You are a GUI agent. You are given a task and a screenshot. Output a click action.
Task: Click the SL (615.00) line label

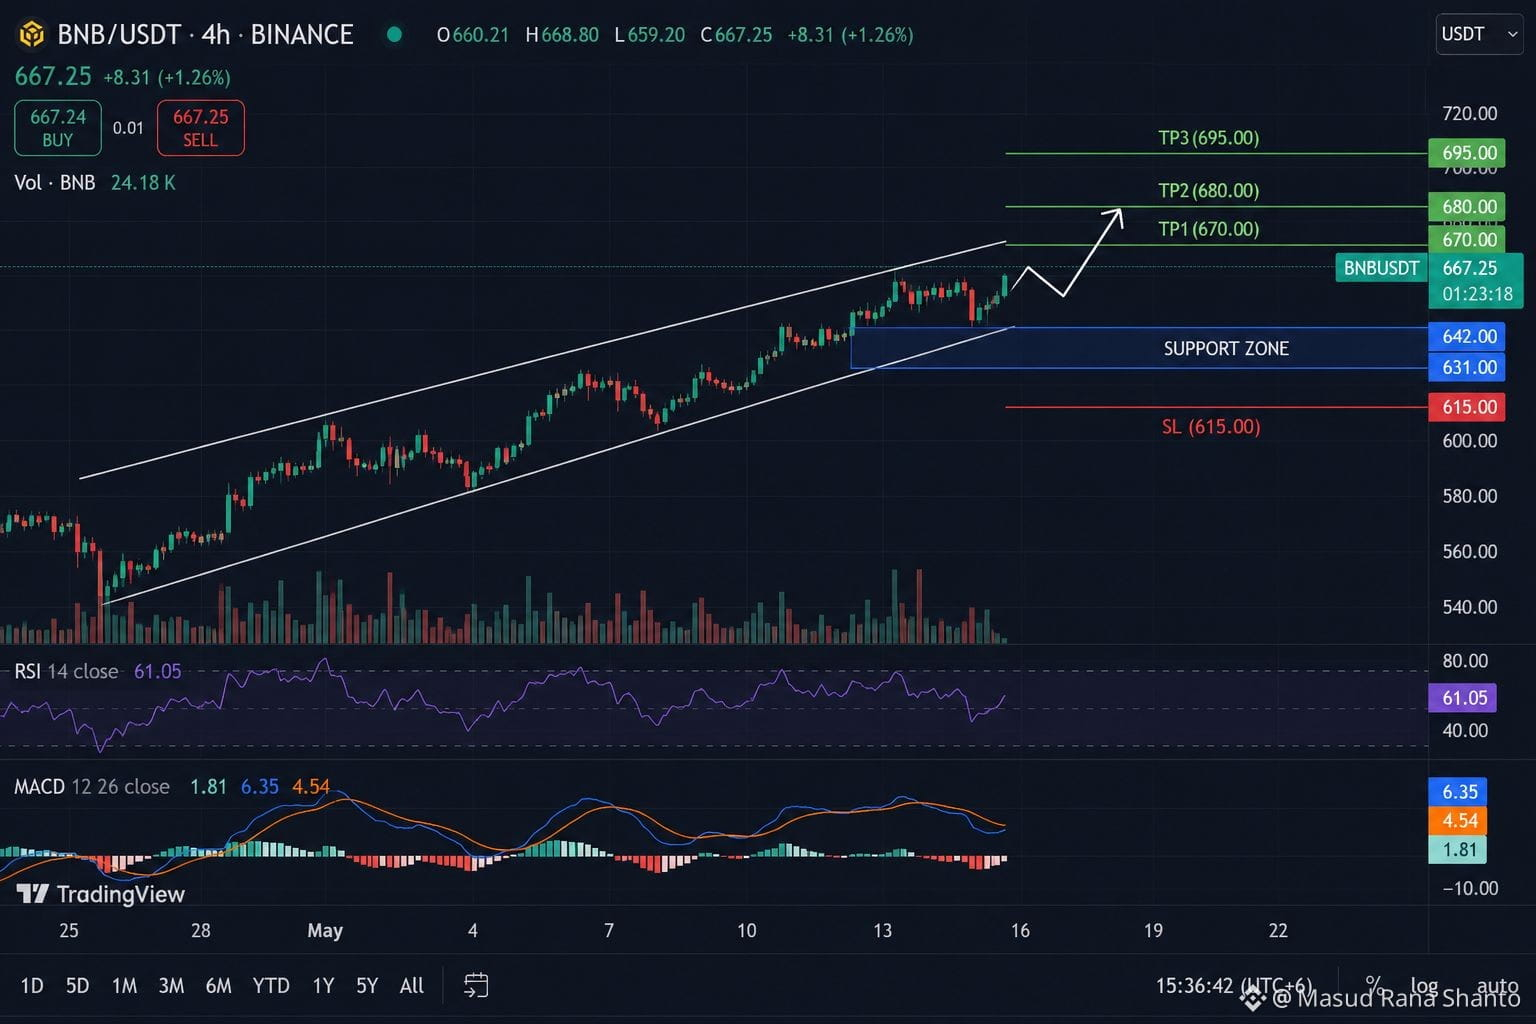(x=1210, y=427)
